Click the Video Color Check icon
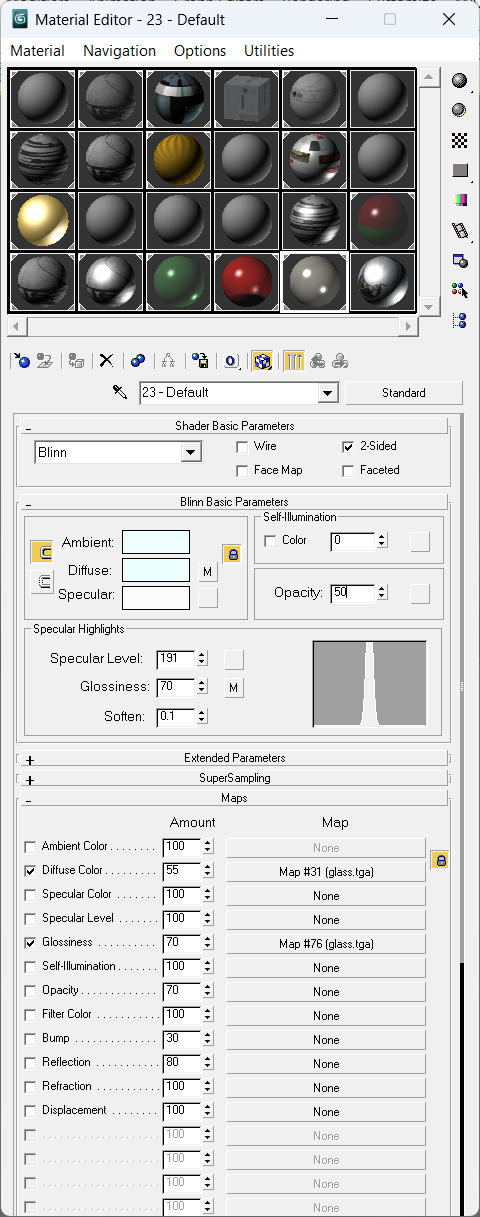 pos(459,200)
